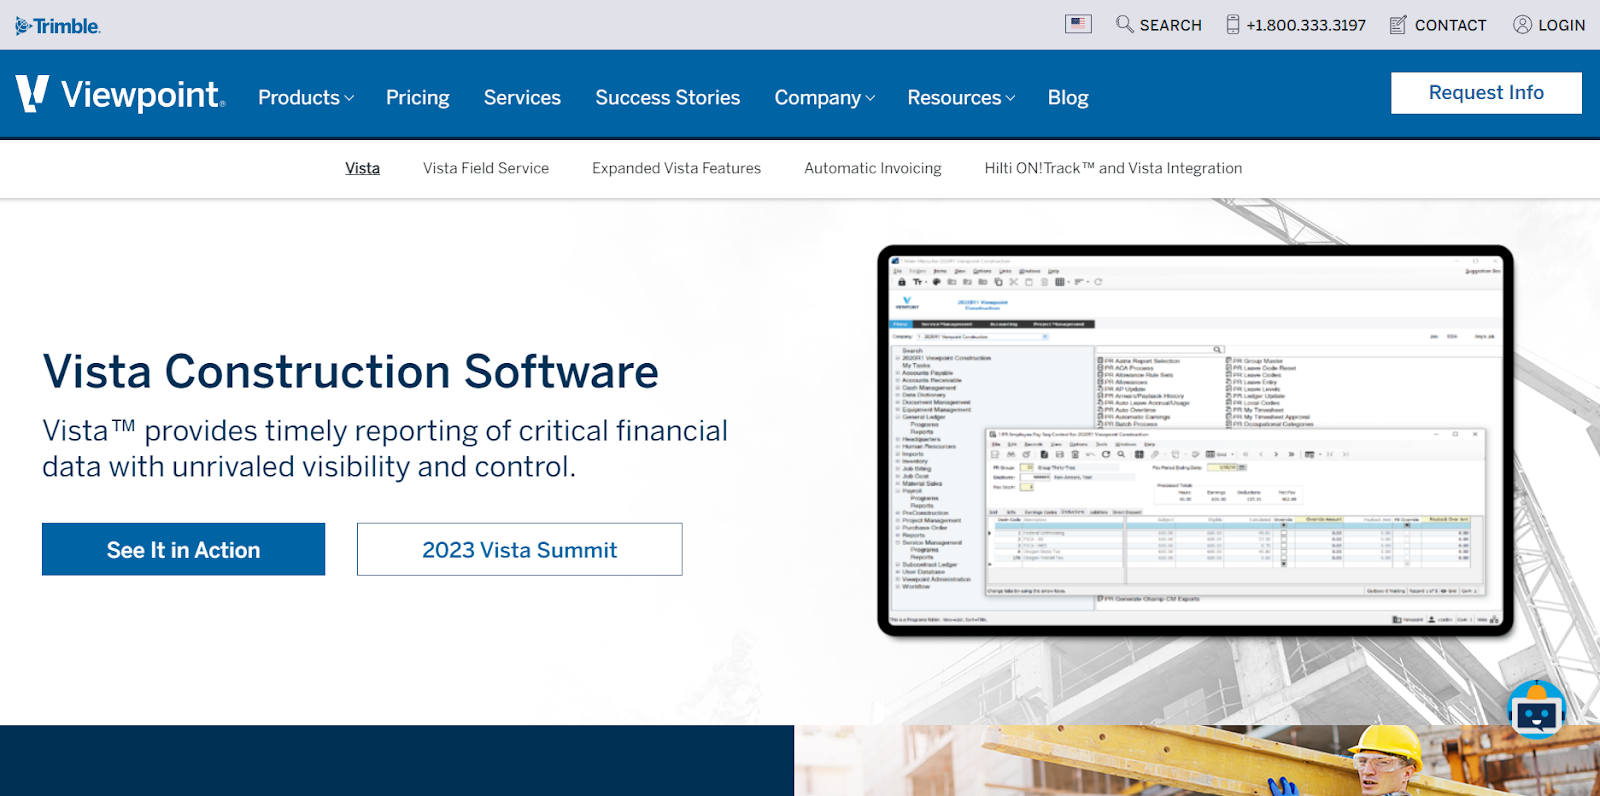Click the SEARCH link text
The width and height of the screenshot is (1600, 796).
tap(1170, 25)
